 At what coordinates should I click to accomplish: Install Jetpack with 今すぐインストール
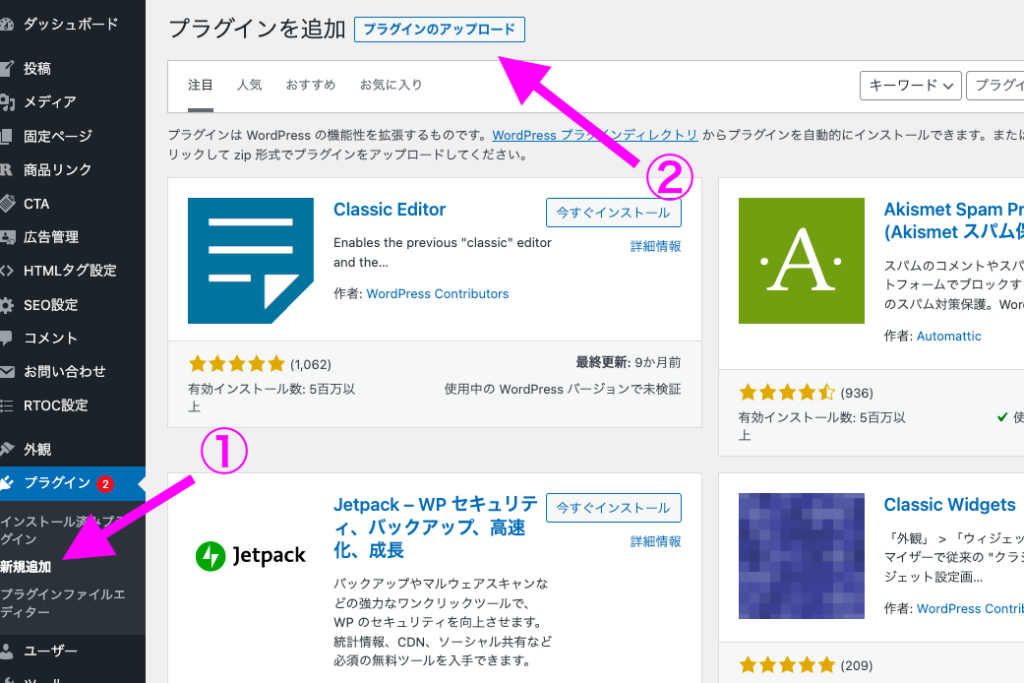point(613,508)
